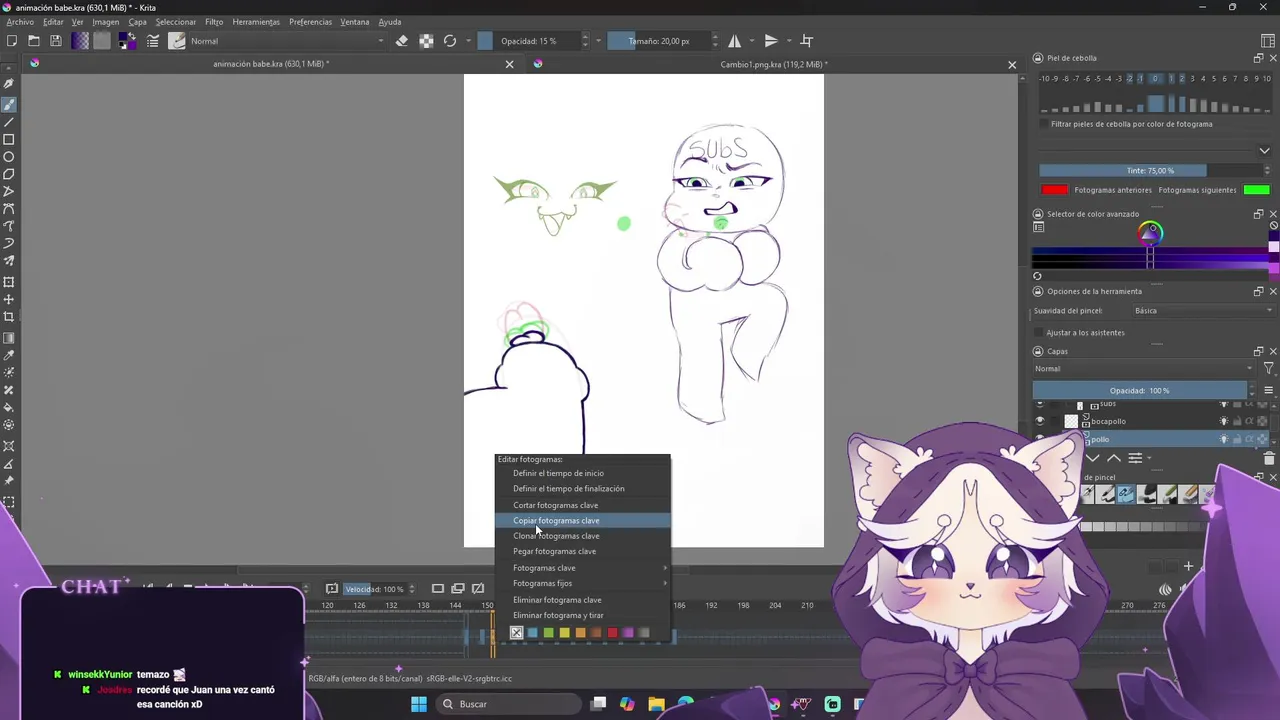This screenshot has width=1280, height=720.
Task: Open the gradient fill chooser
Action: (x=80, y=41)
